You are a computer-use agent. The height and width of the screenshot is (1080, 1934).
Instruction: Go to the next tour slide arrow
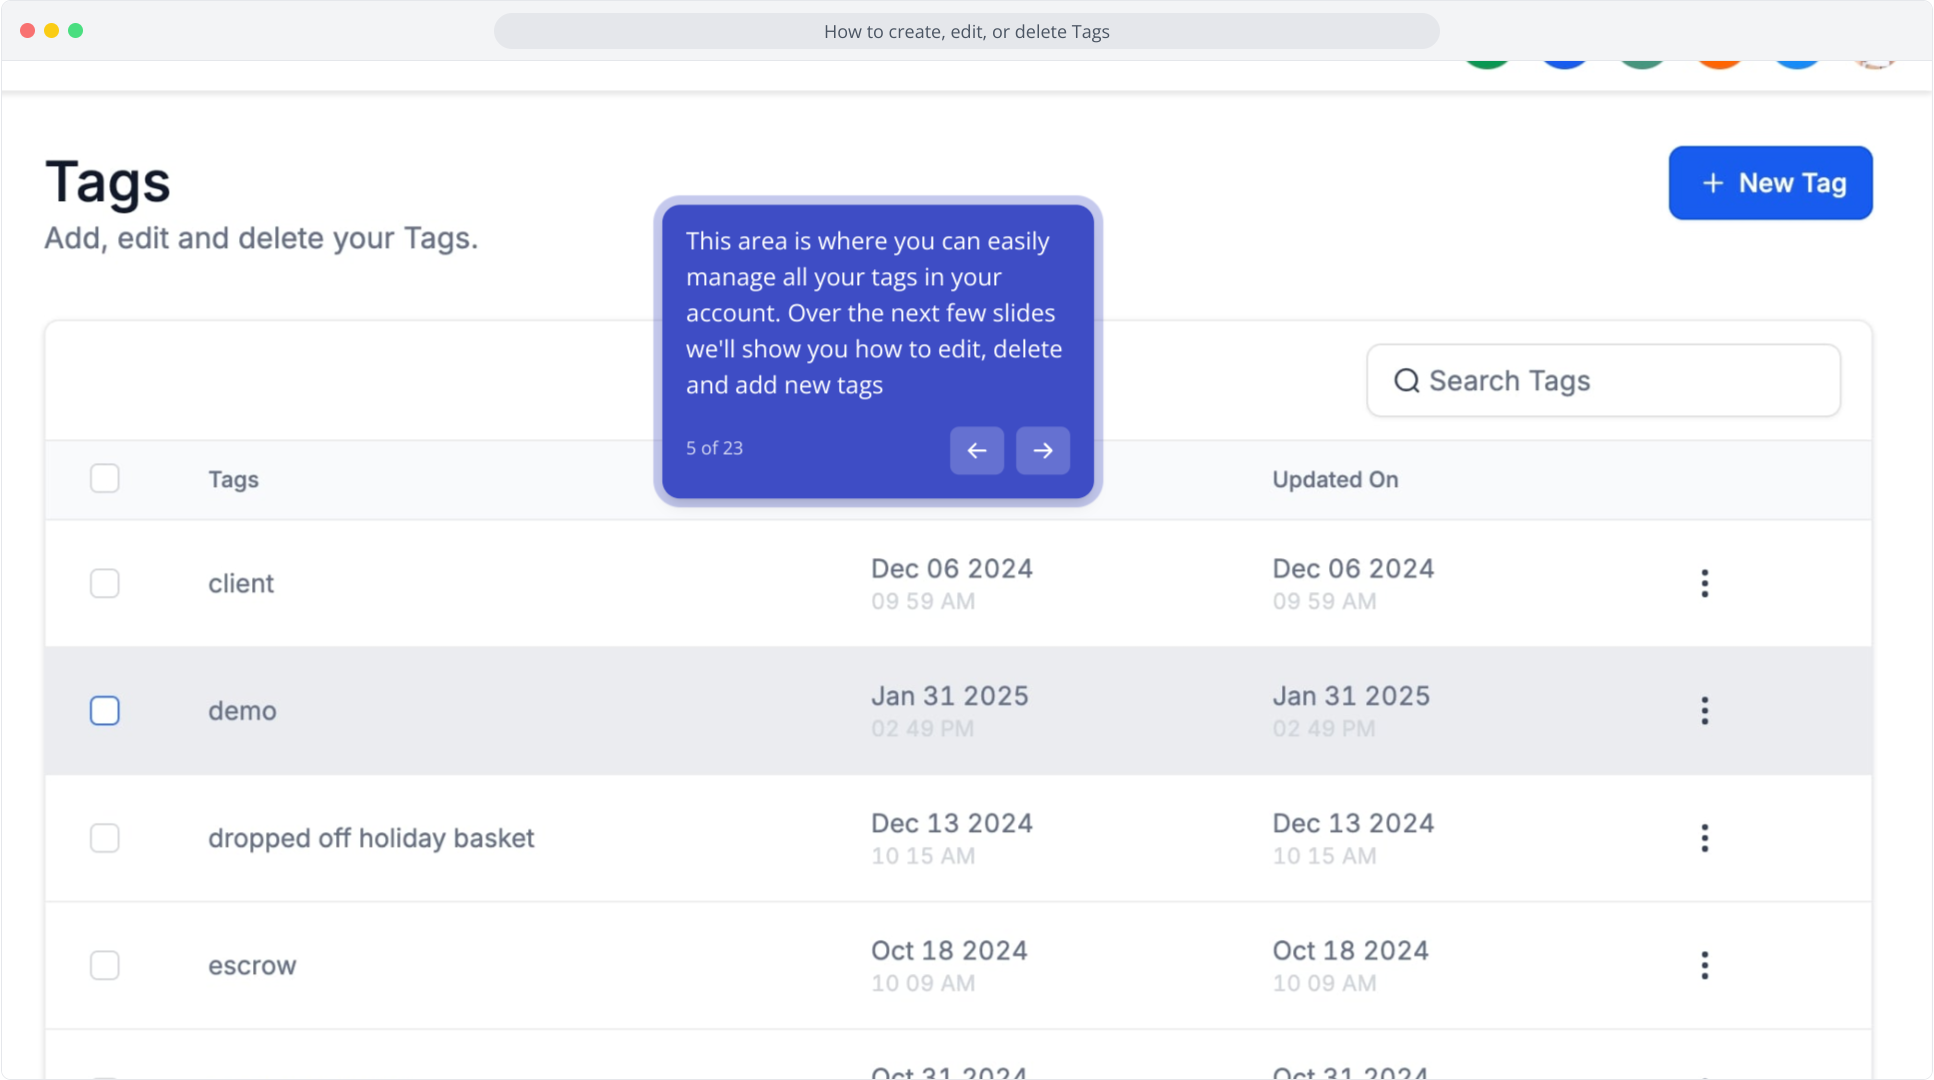[x=1042, y=450]
